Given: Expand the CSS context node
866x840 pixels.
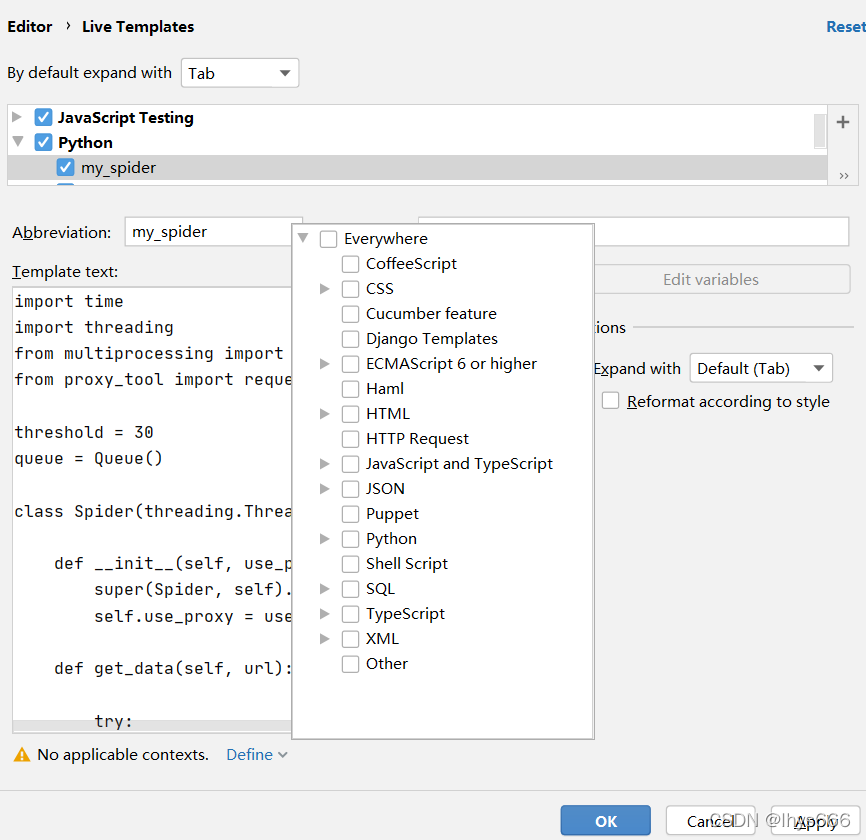Looking at the screenshot, I should (325, 289).
